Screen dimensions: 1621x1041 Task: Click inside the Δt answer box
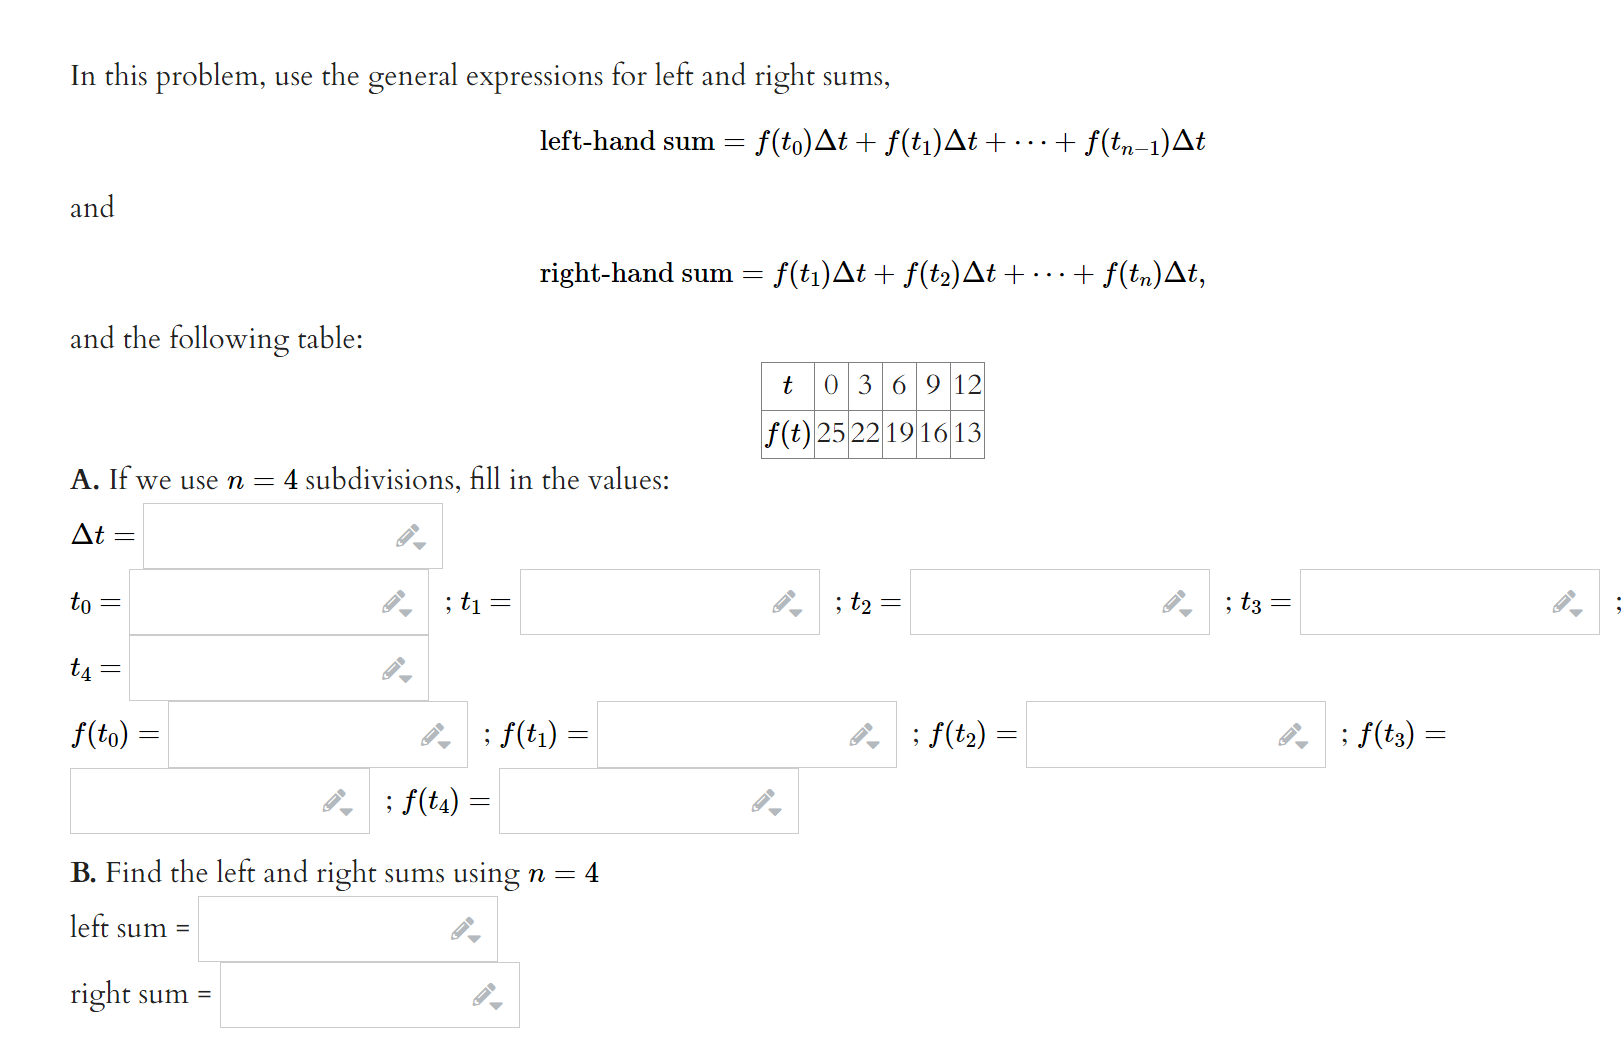pyautogui.click(x=270, y=537)
